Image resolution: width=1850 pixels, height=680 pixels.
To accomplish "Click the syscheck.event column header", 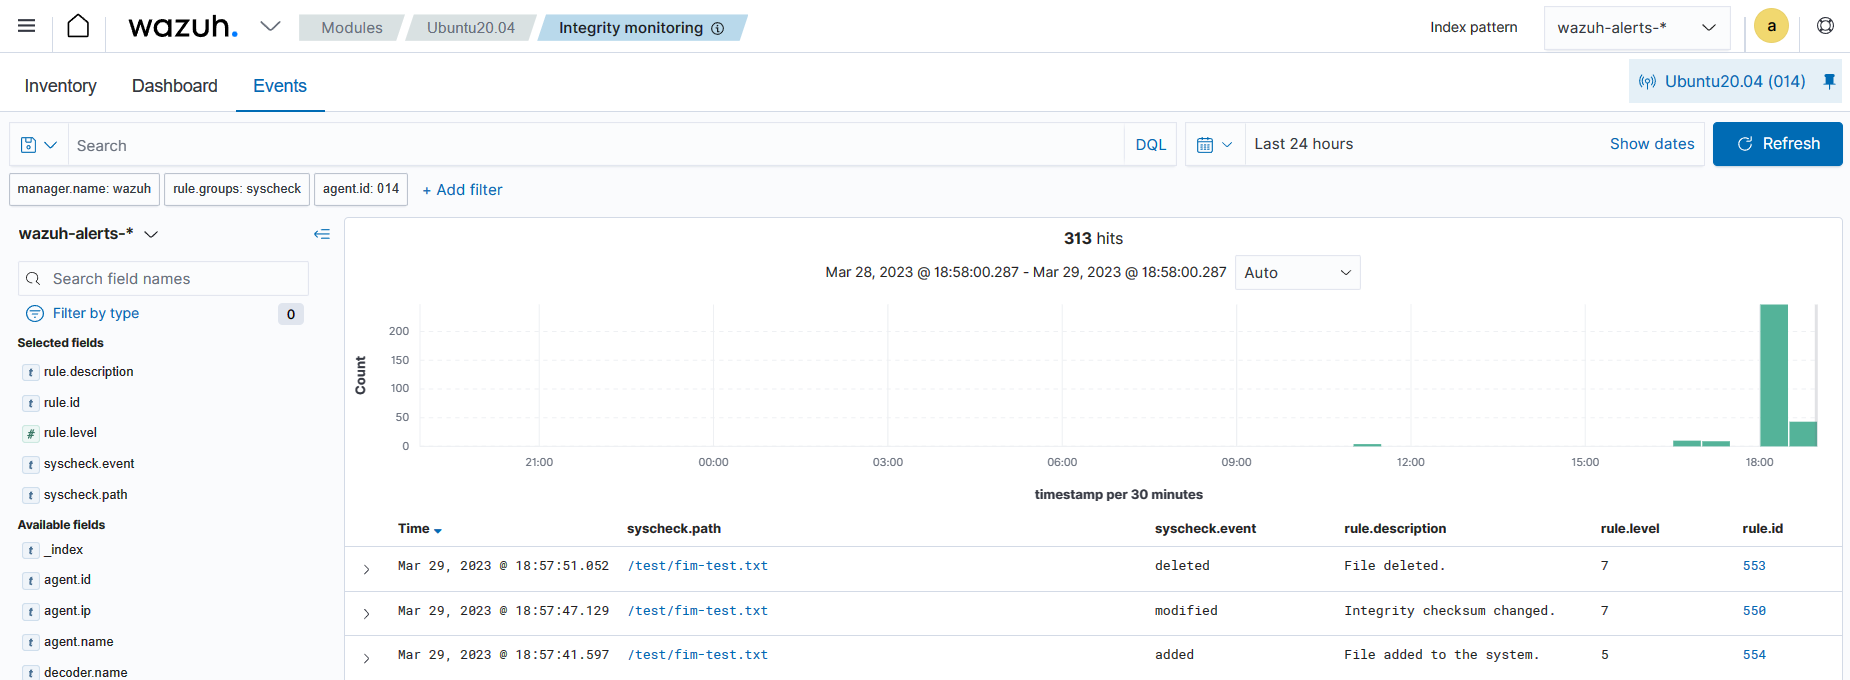I will tap(1205, 529).
